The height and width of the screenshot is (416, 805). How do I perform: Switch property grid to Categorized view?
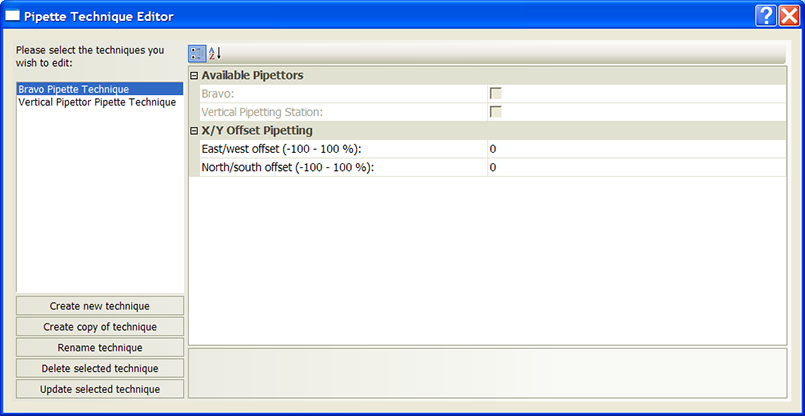(197, 53)
